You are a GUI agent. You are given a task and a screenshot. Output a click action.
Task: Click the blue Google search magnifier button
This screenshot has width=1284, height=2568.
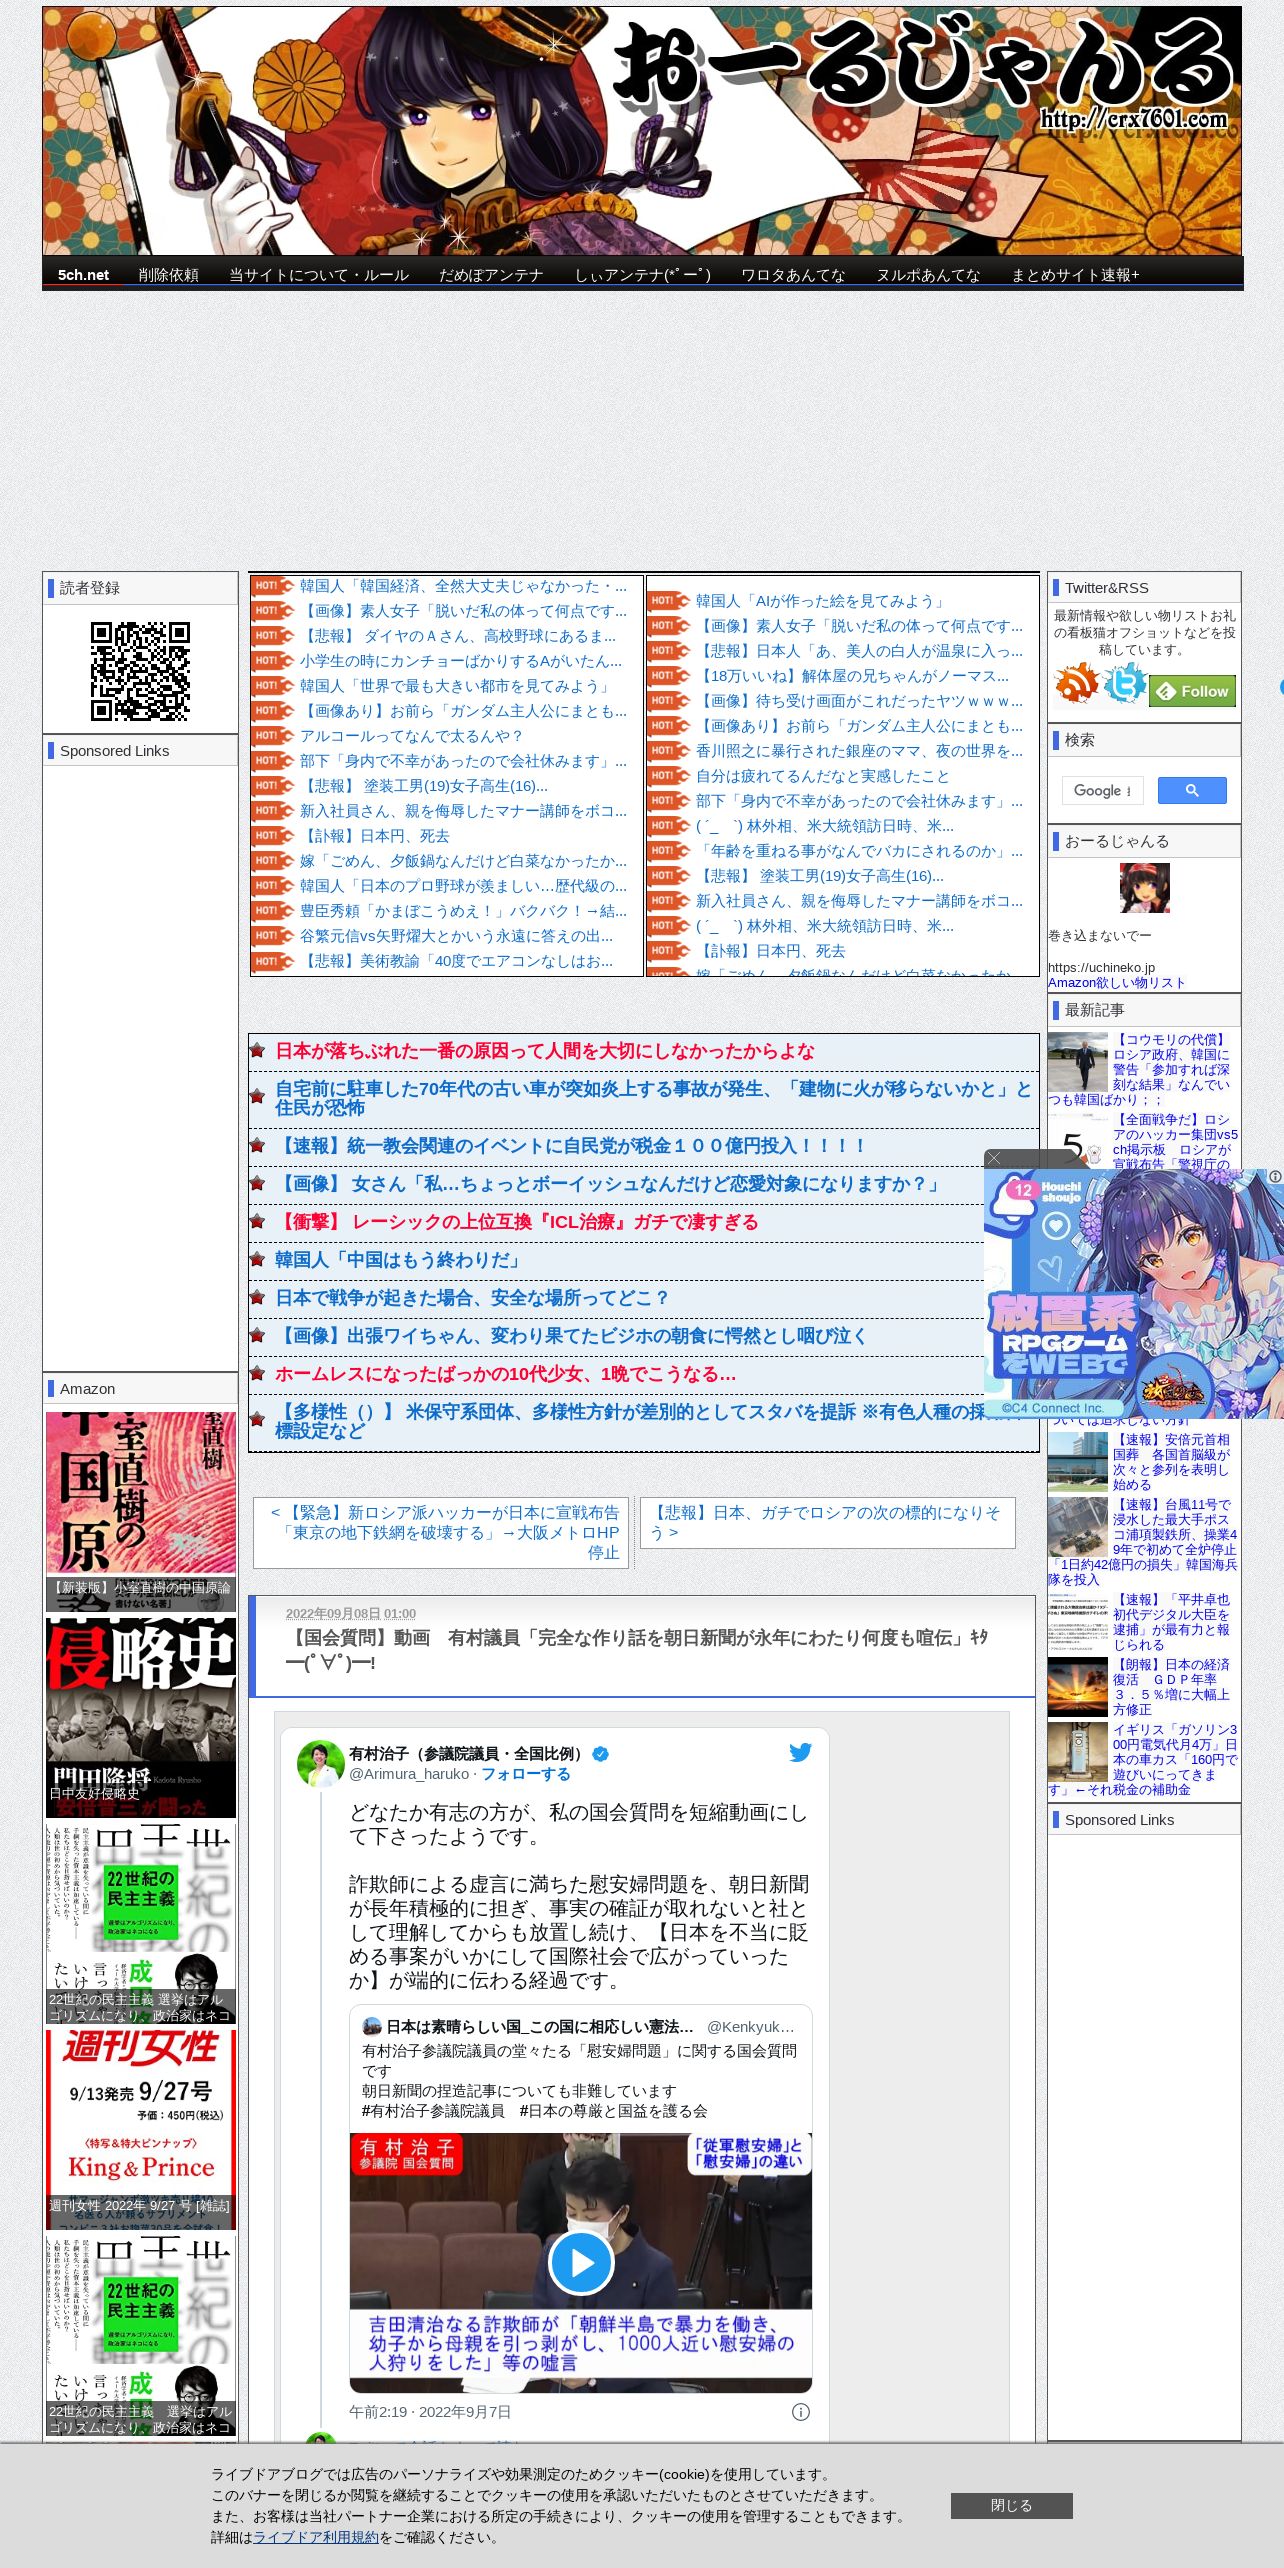pyautogui.click(x=1192, y=790)
